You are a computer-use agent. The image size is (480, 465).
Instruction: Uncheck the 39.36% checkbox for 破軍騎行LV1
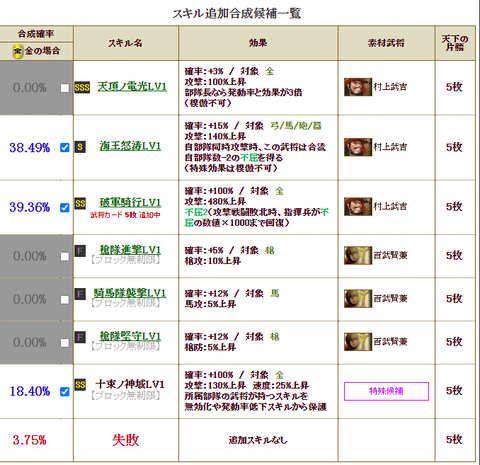(65, 208)
